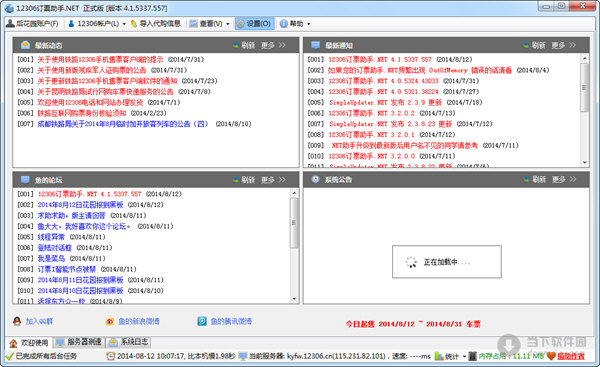Click 更多 >> in the 最新动态 panel

coord(274,45)
